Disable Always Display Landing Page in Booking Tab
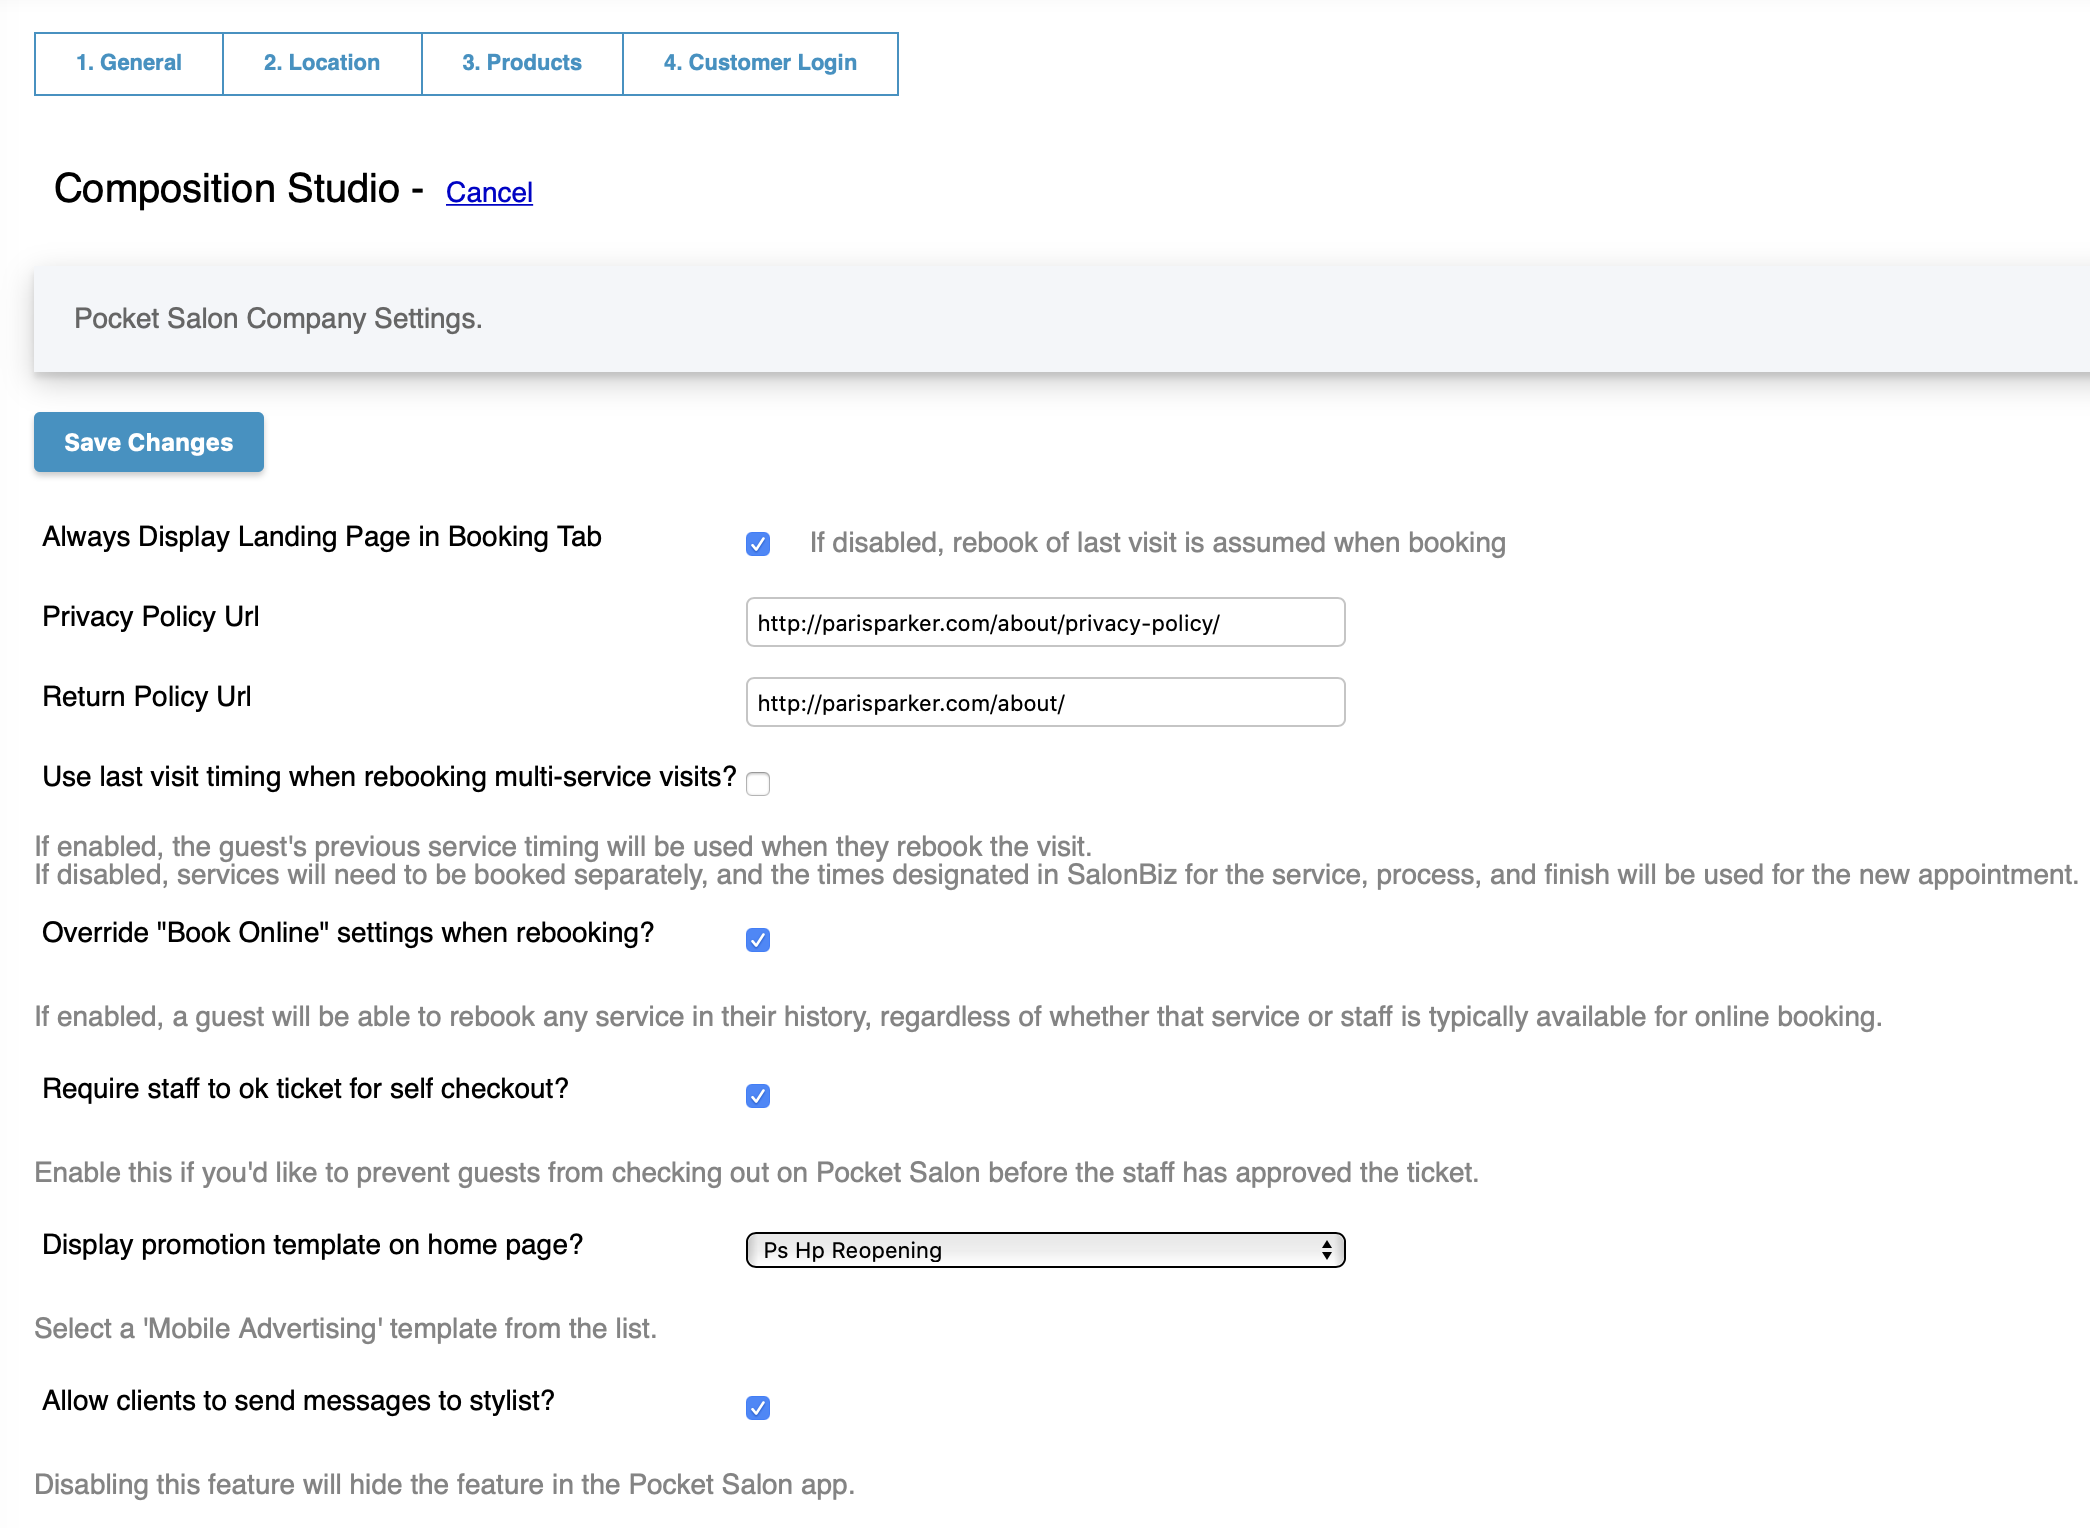The image size is (2090, 1528). [758, 544]
